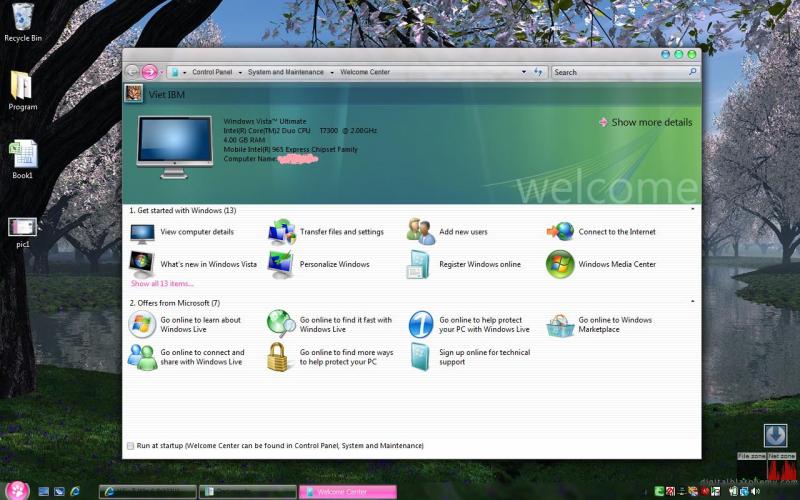This screenshot has width=800, height=500.
Task: Click the Welcome Center taskbar button
Action: coord(347,492)
